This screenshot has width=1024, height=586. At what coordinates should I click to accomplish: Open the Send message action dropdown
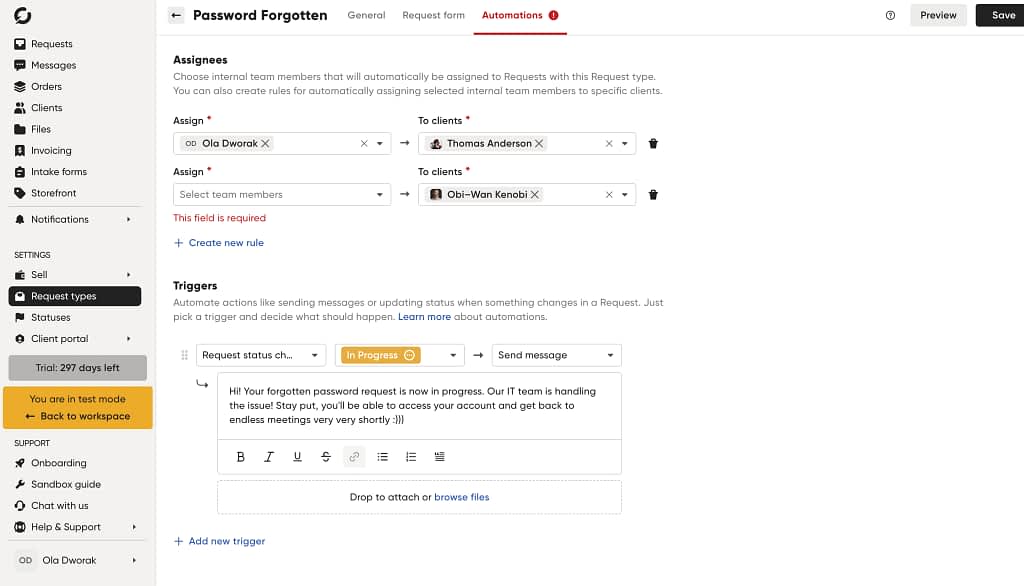[556, 355]
